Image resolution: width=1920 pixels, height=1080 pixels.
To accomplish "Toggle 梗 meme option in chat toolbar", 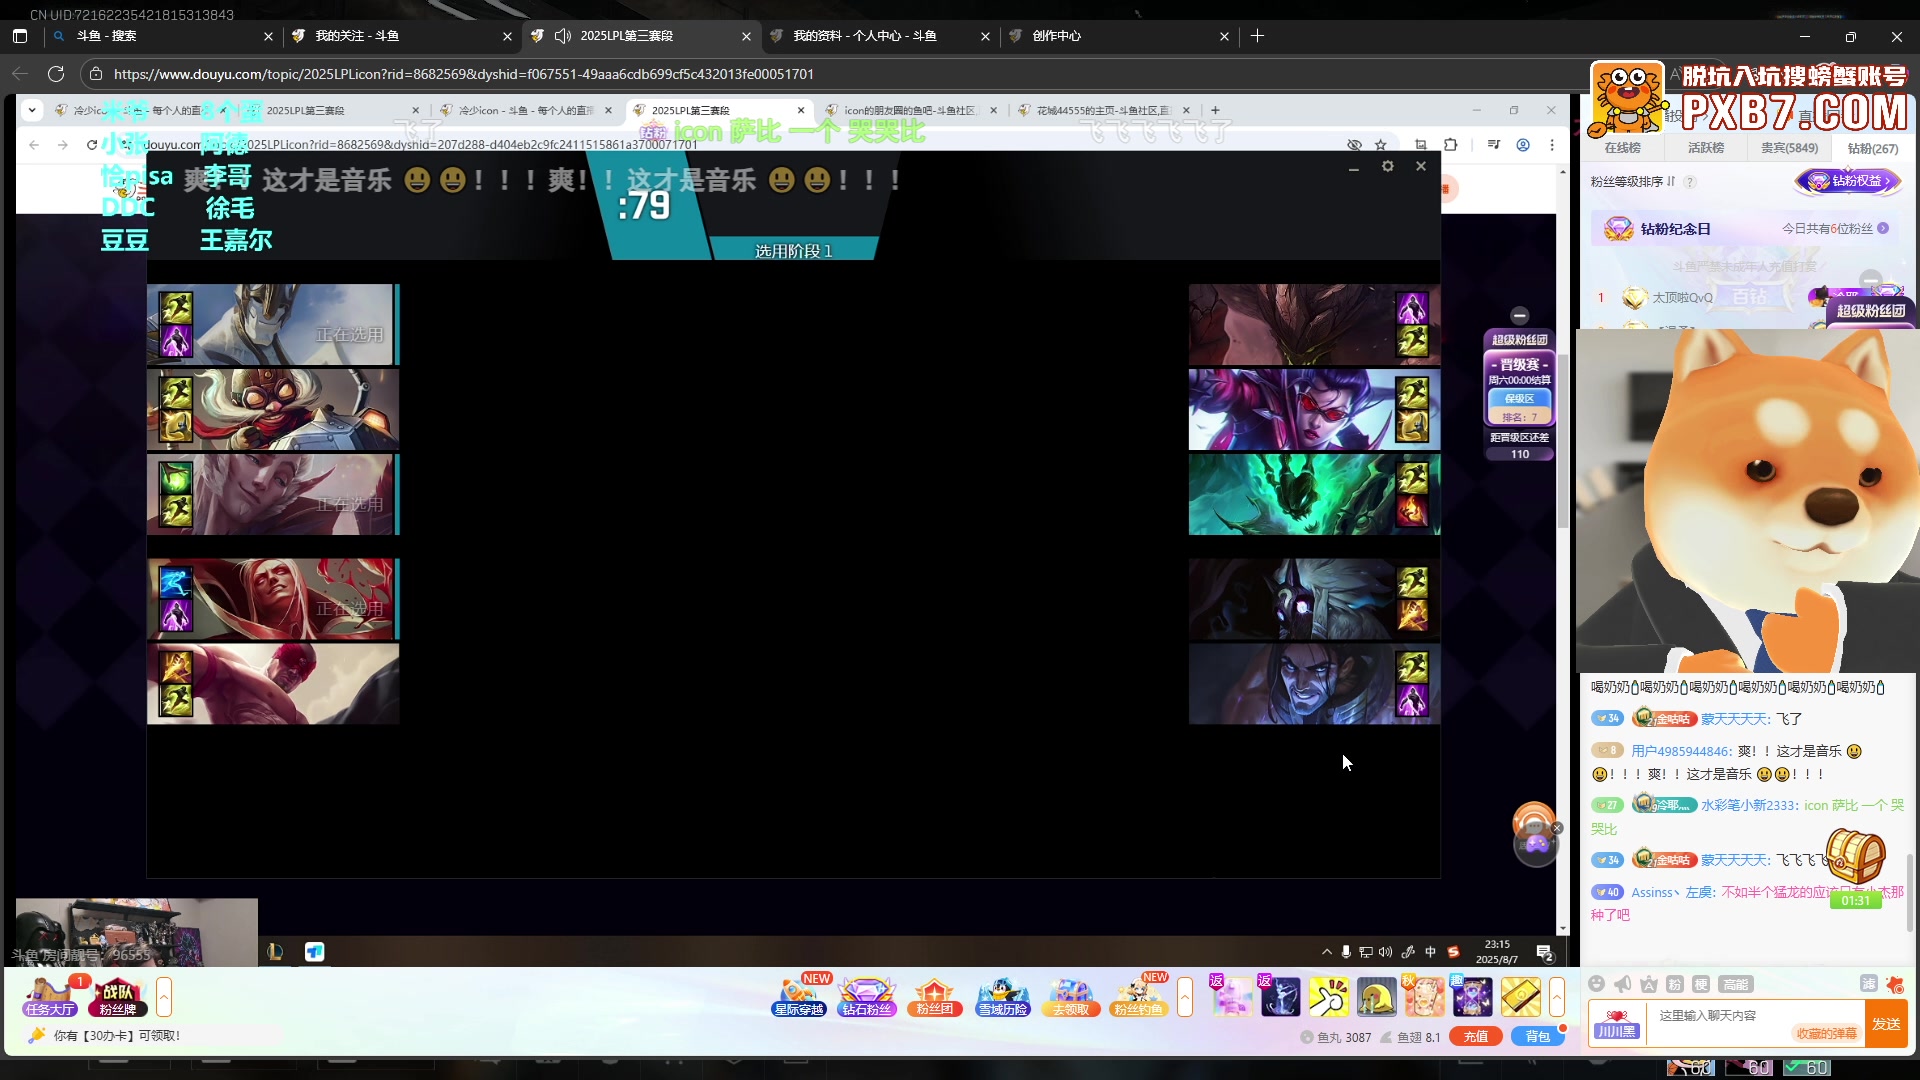I will pos(1701,984).
